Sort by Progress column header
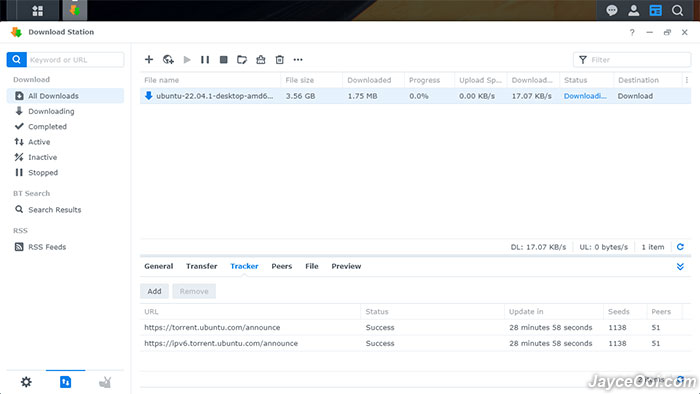The image size is (700, 394). coord(429,80)
